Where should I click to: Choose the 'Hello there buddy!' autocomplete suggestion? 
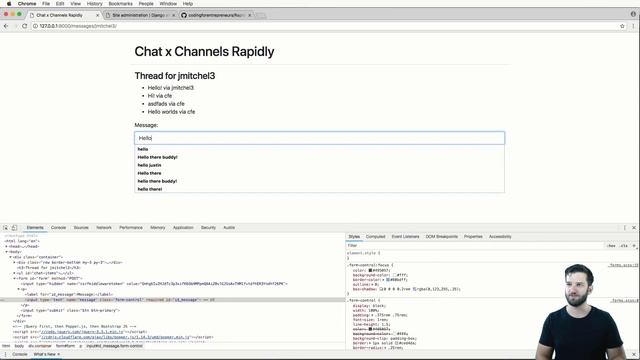point(319,157)
